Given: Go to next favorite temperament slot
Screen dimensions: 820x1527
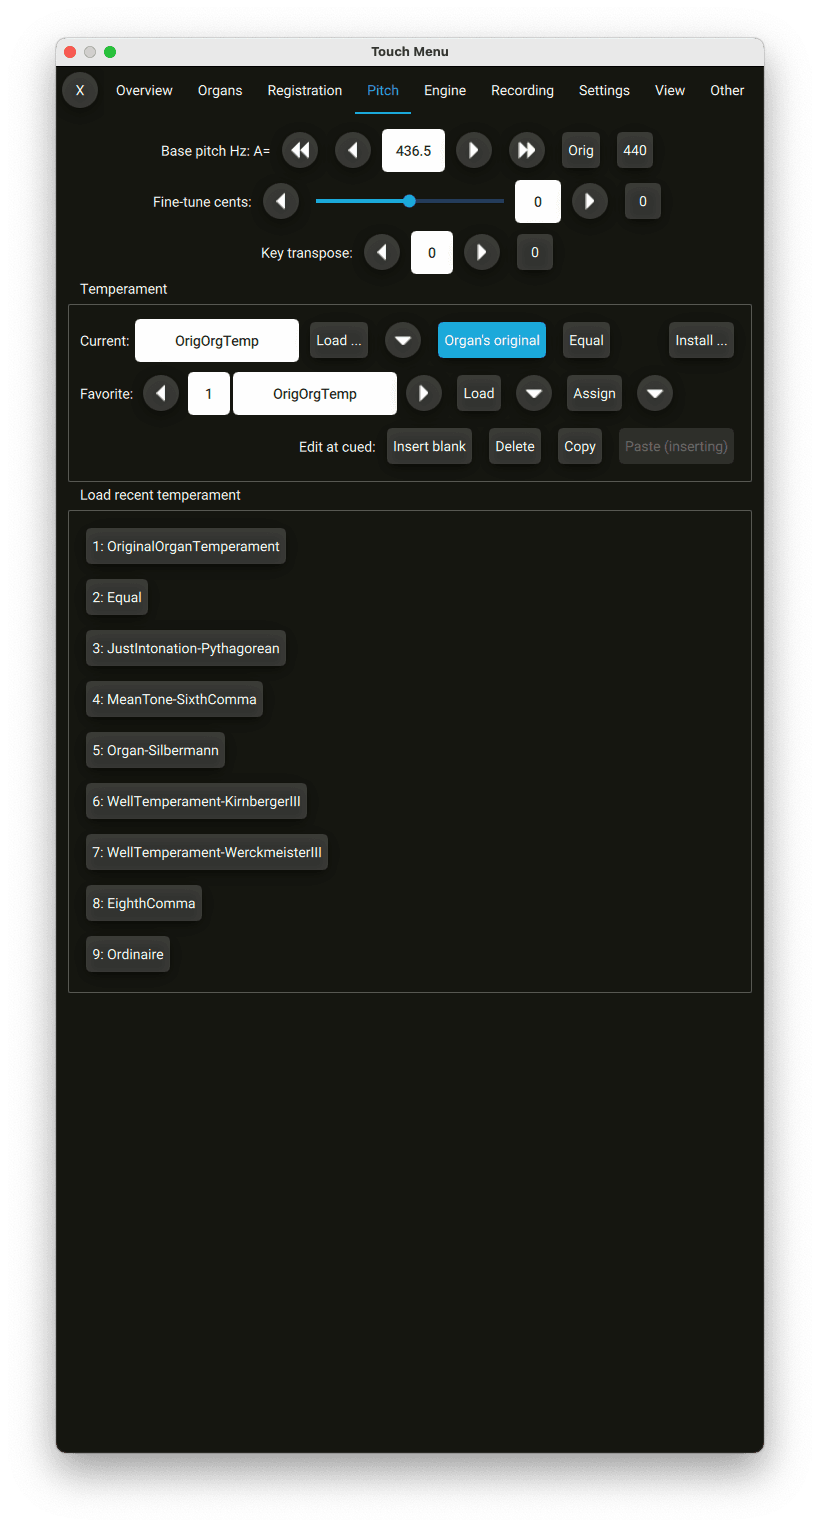Looking at the screenshot, I should [424, 394].
